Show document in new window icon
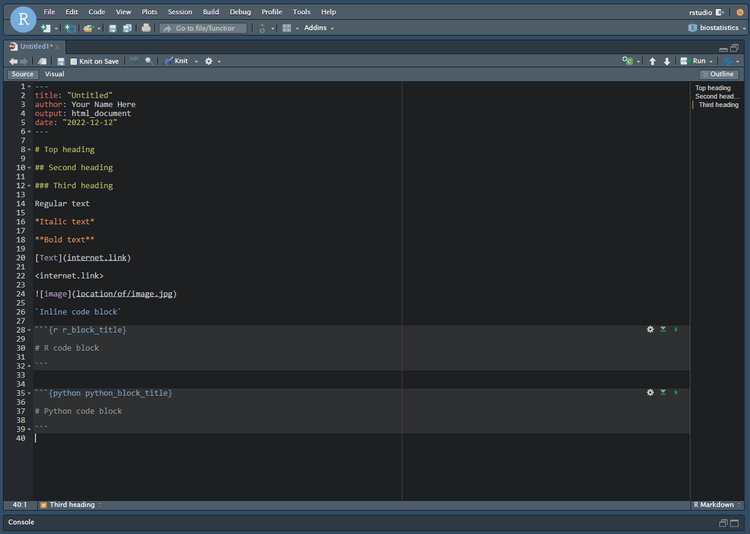750x534 pixels. point(42,61)
